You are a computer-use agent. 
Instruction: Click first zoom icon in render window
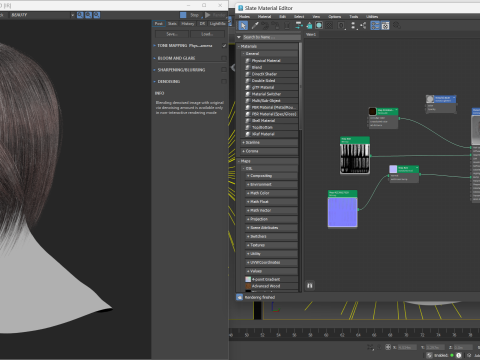click(x=80, y=15)
